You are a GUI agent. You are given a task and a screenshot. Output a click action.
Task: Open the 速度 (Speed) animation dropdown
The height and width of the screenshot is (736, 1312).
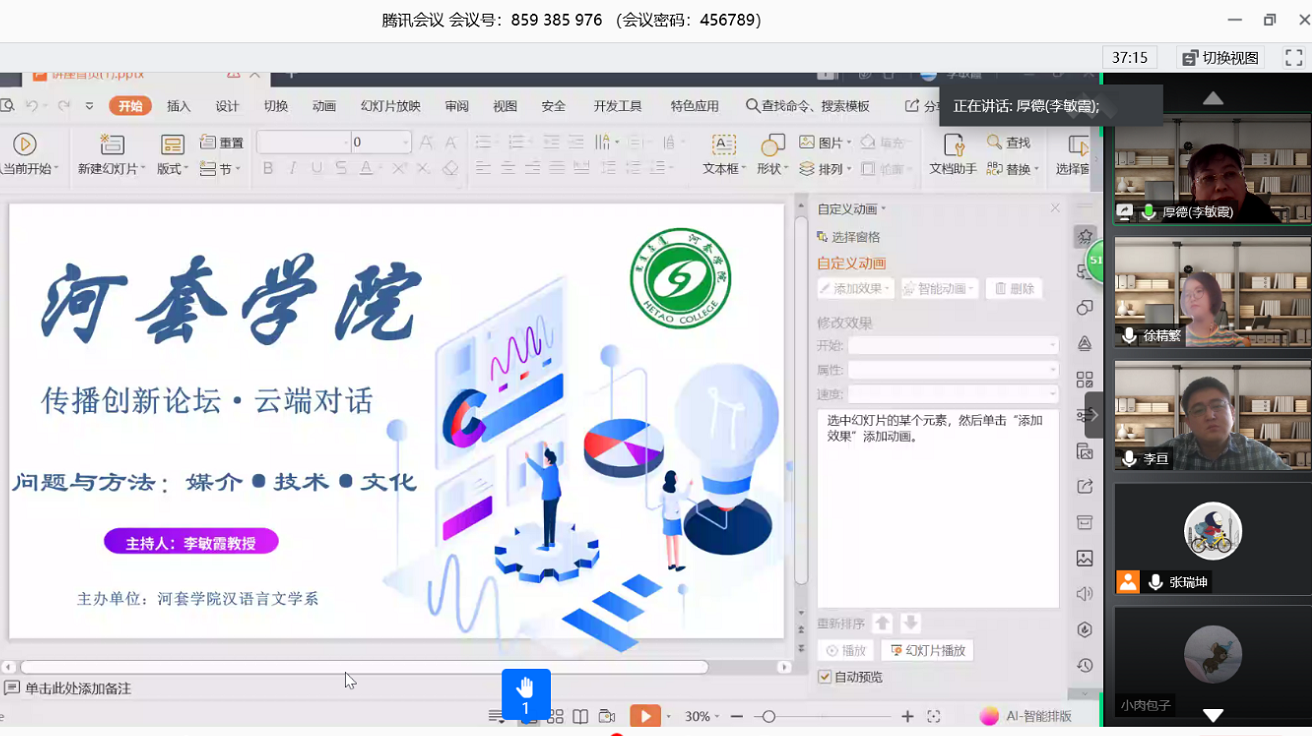[953, 394]
